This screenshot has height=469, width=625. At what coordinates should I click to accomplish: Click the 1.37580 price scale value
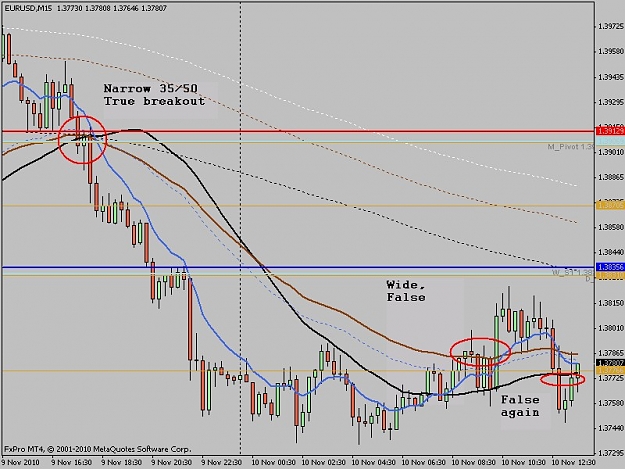click(611, 403)
